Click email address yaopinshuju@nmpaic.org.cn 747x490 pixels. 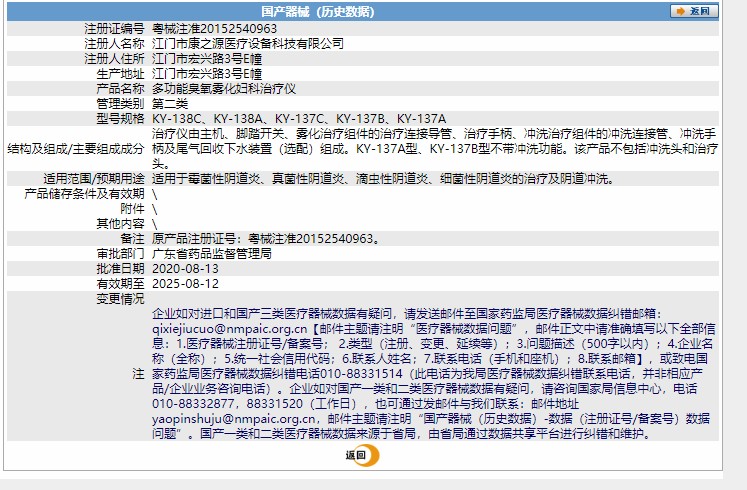click(233, 419)
